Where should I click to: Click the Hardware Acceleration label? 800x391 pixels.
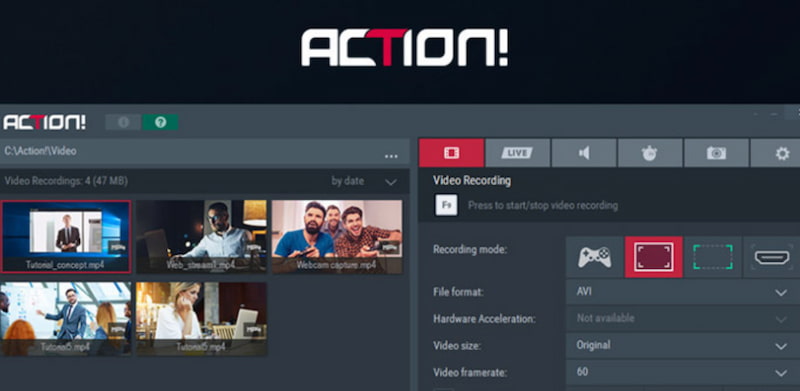pyautogui.click(x=484, y=319)
